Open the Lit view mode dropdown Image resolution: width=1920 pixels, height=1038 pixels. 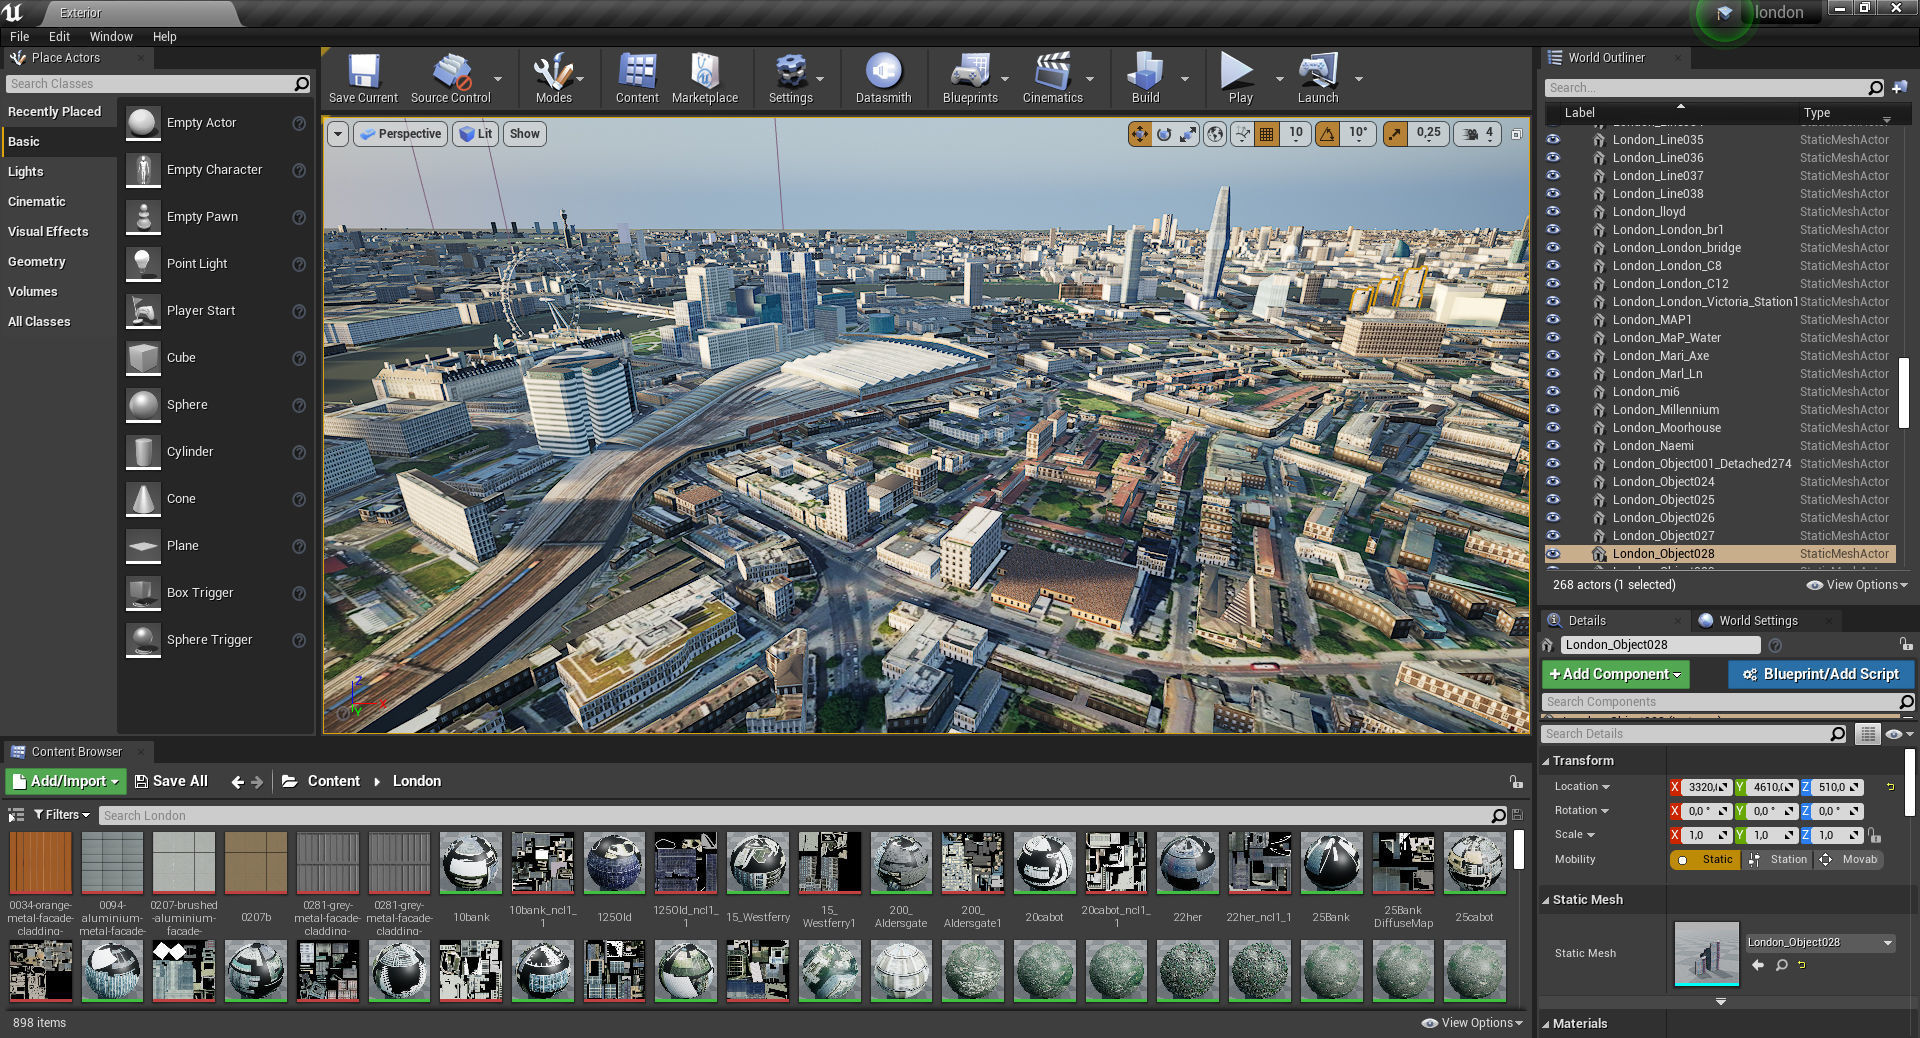coord(475,134)
